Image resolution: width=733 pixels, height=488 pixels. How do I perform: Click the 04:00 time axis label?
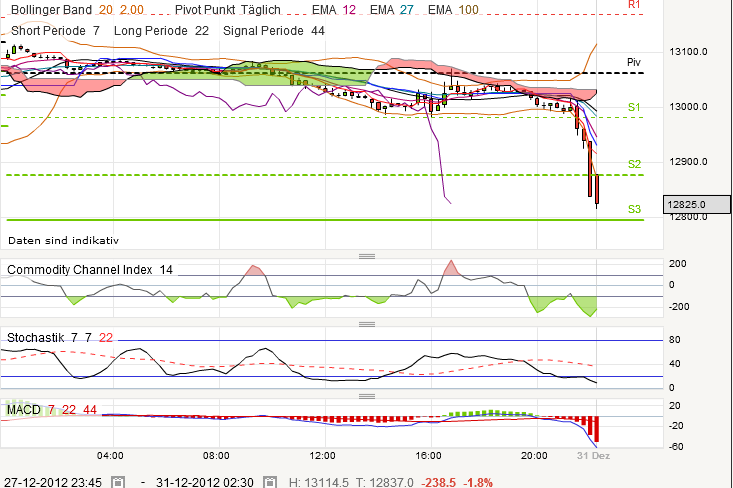[110, 456]
